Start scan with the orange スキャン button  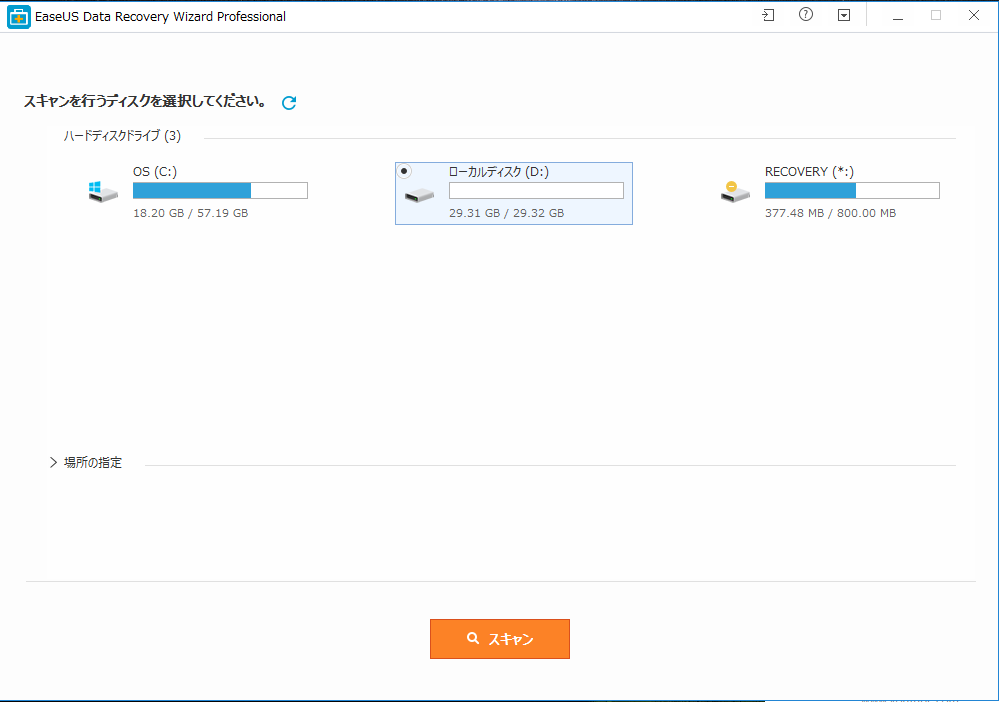coord(500,639)
